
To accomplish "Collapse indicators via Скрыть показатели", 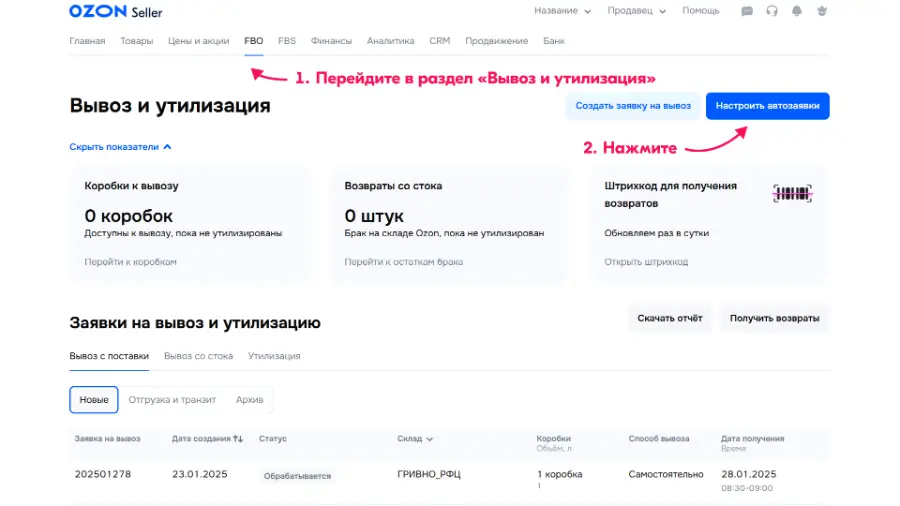I will 120,147.
